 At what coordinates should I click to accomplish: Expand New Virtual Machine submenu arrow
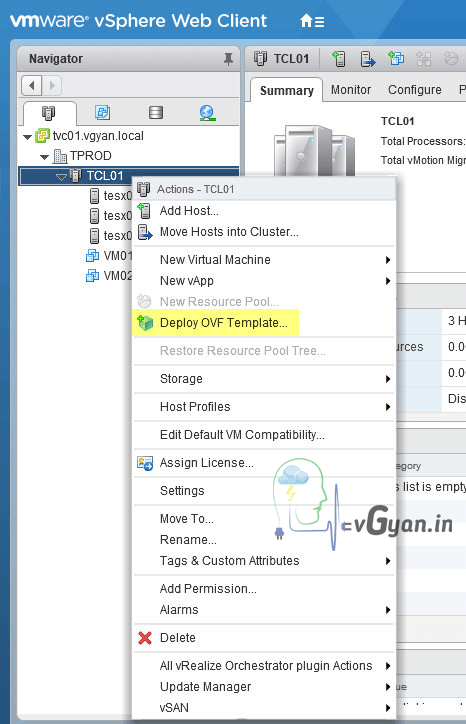pyautogui.click(x=388, y=260)
